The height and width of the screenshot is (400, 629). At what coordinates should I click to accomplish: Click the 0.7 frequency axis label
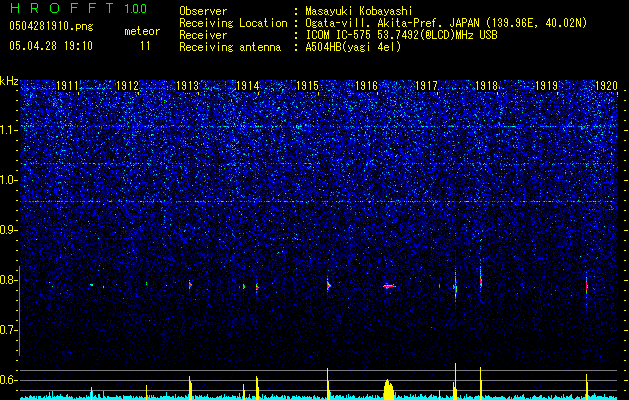click(9, 330)
